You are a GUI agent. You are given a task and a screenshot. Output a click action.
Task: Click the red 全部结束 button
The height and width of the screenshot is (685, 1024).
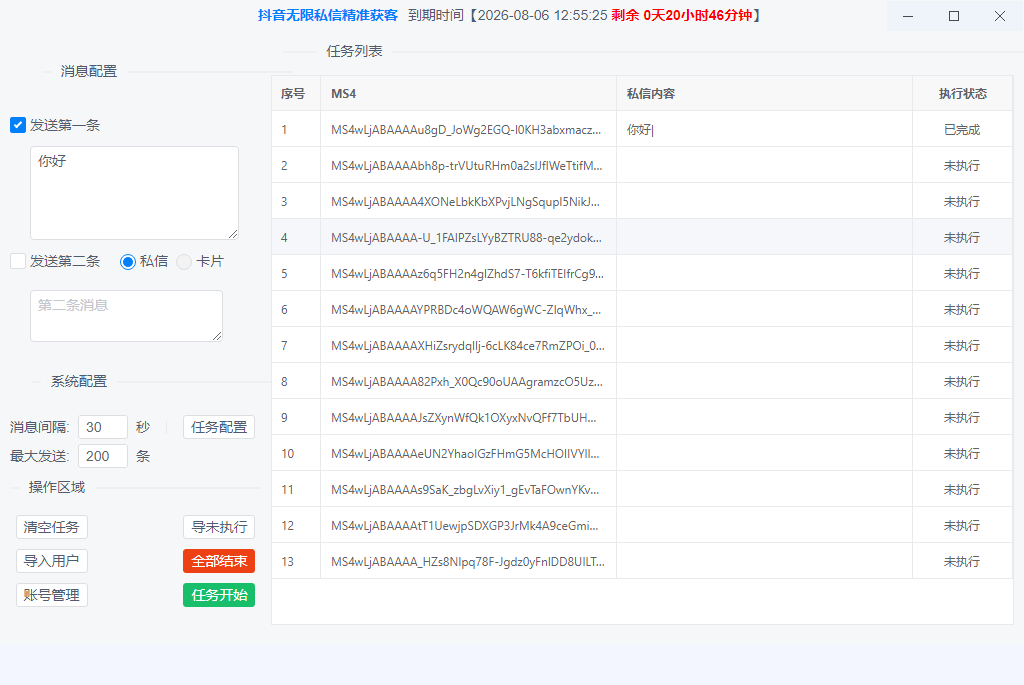click(x=219, y=561)
